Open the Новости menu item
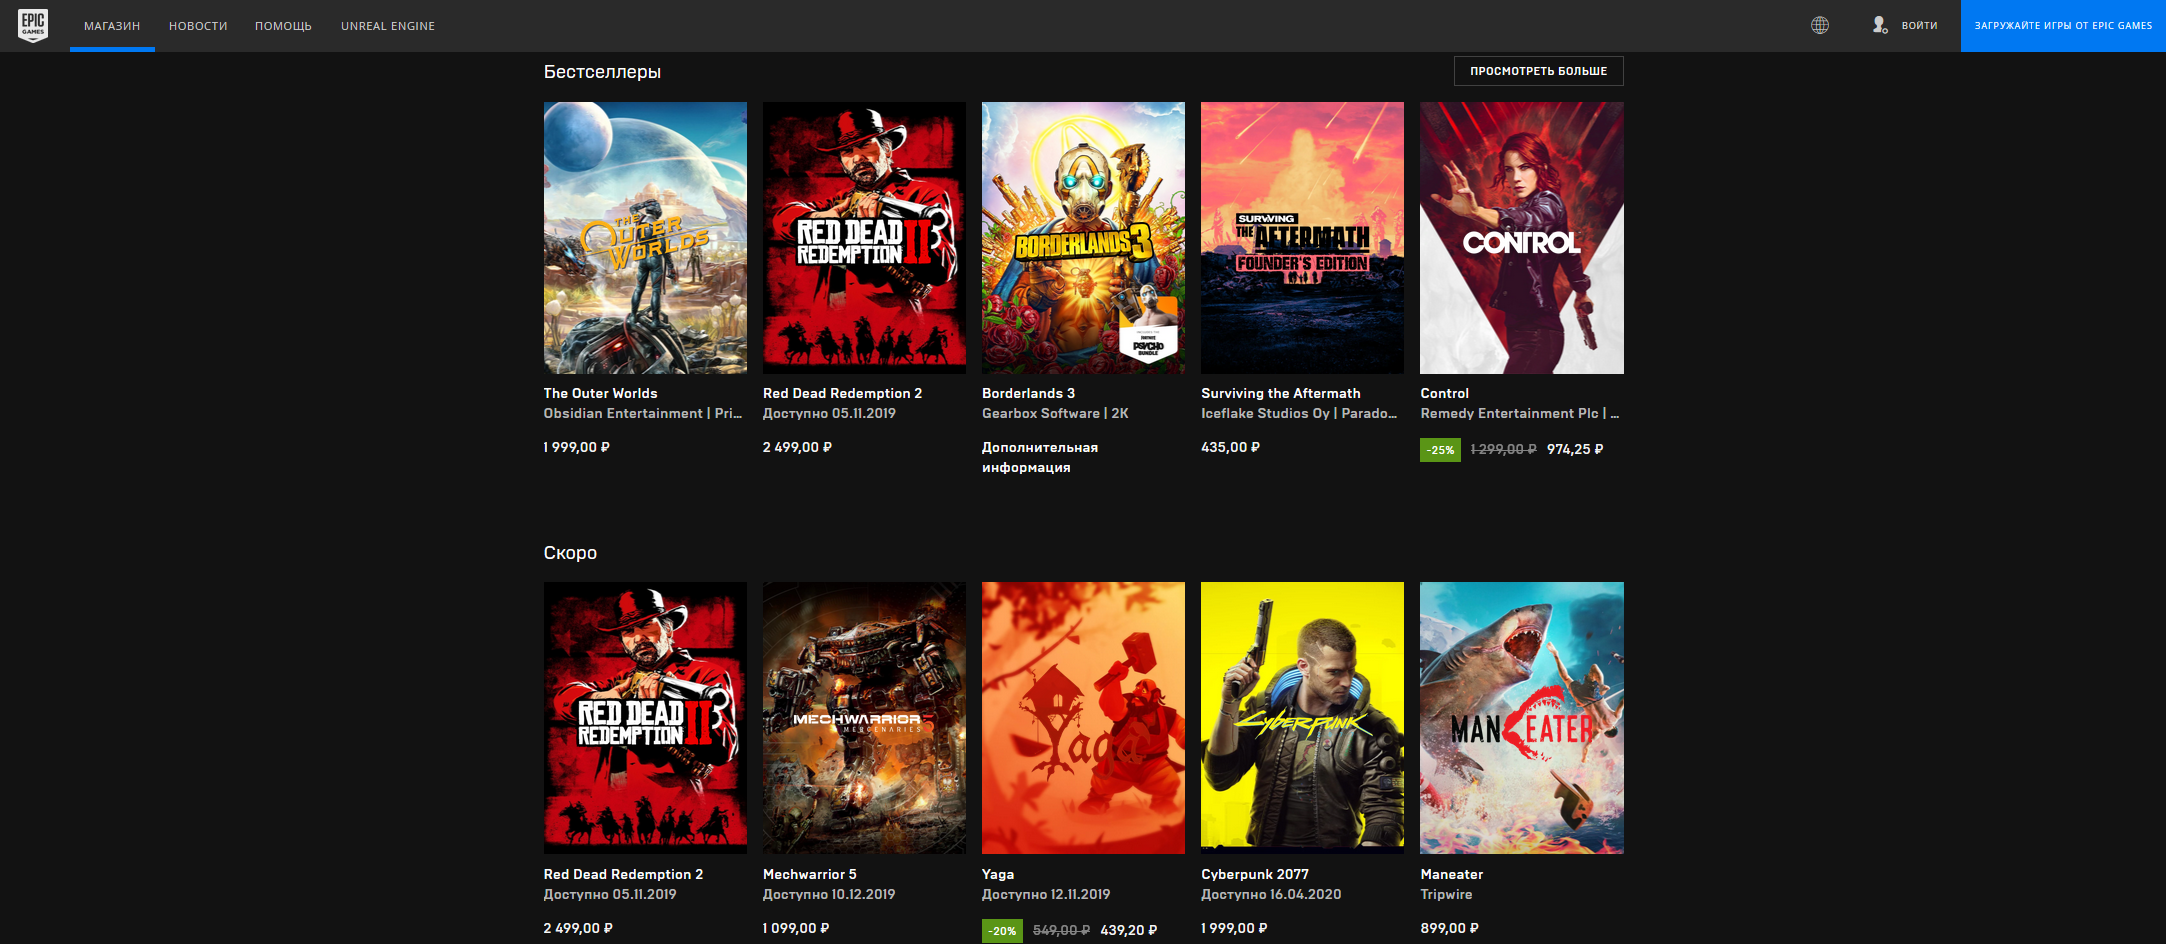This screenshot has height=944, width=2166. coord(198,26)
